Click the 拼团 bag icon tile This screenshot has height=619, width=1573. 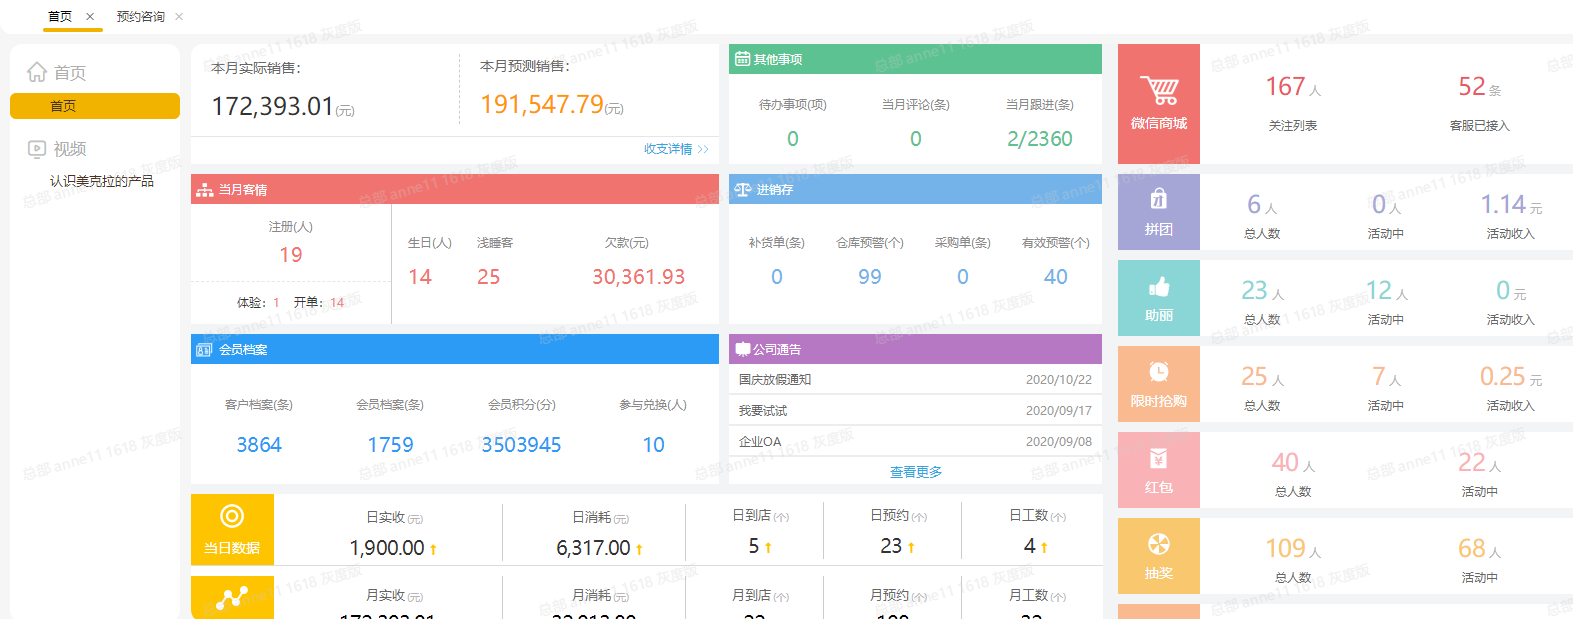click(1158, 212)
